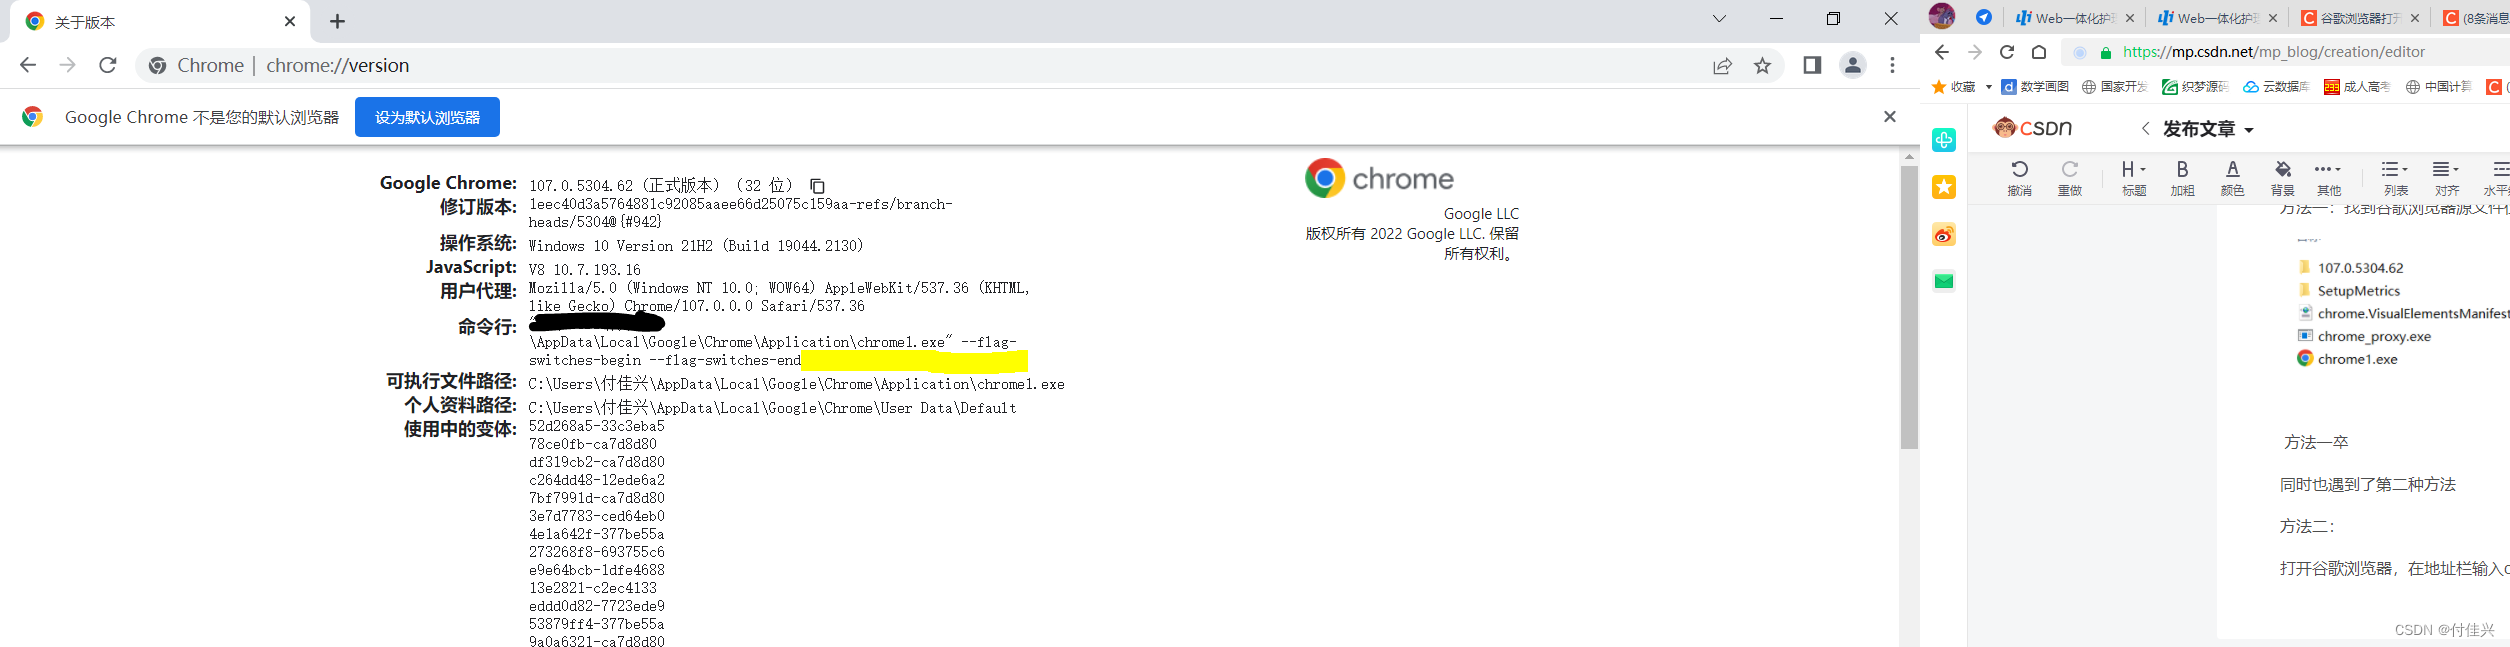
Task: Open the 织梦源码 bookmark
Action: click(x=2195, y=87)
